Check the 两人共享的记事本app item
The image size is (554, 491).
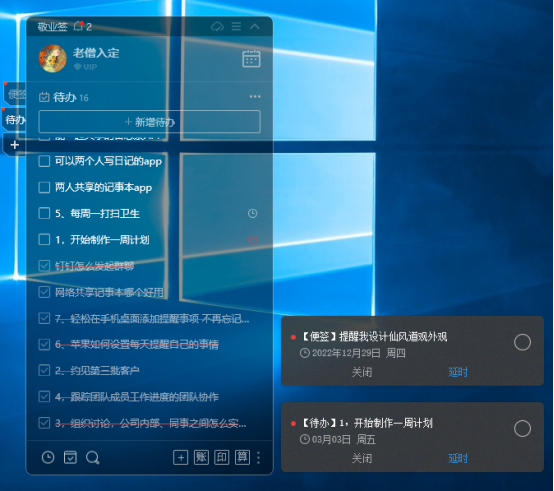click(44, 188)
